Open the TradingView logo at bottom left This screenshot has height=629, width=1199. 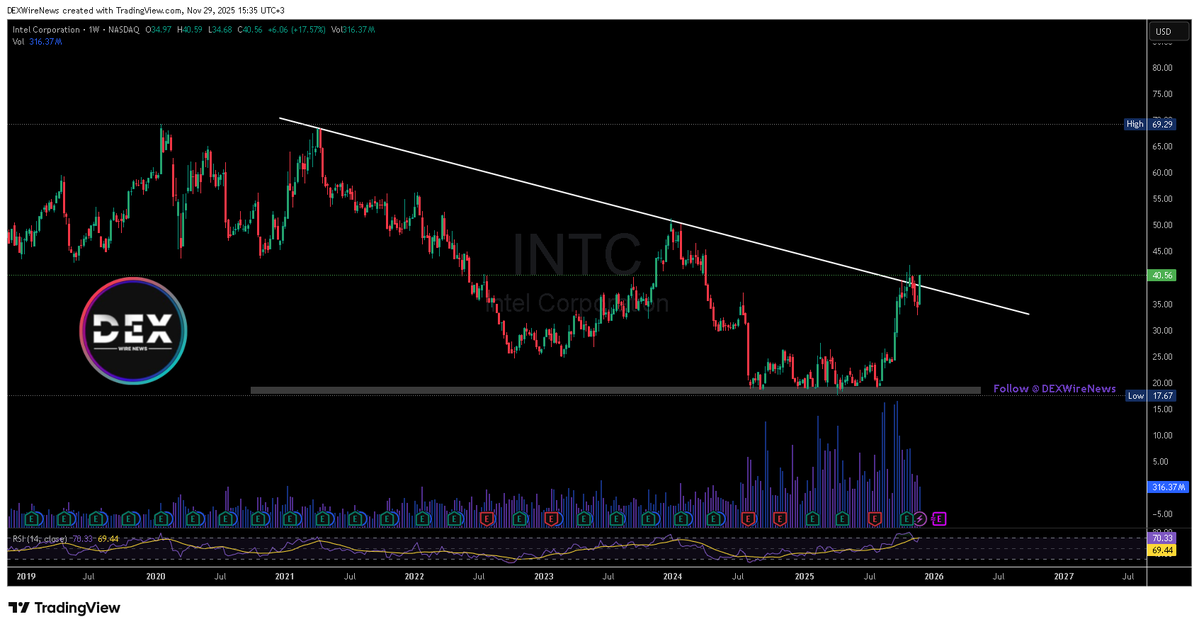coord(63,608)
